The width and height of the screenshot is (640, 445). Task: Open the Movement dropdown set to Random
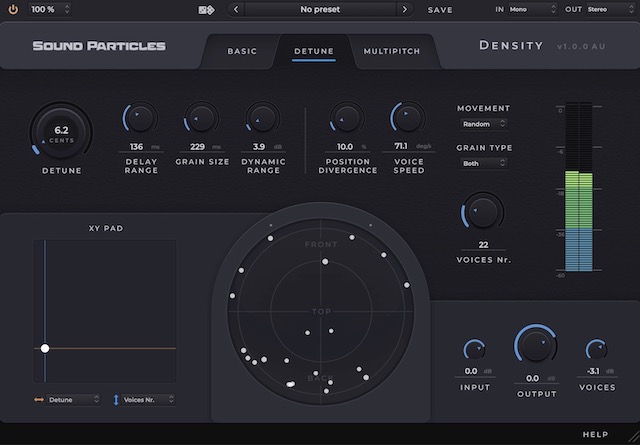483,124
